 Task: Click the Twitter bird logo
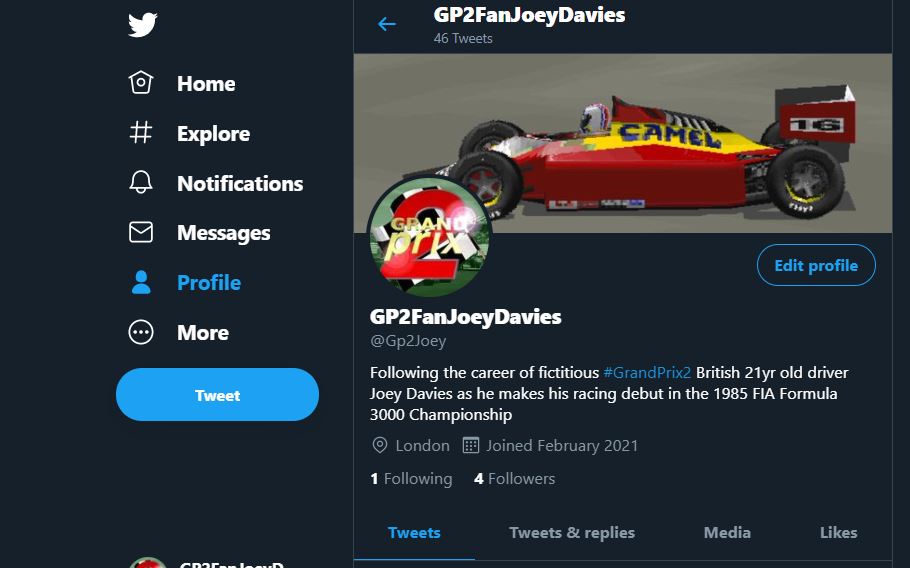(142, 24)
